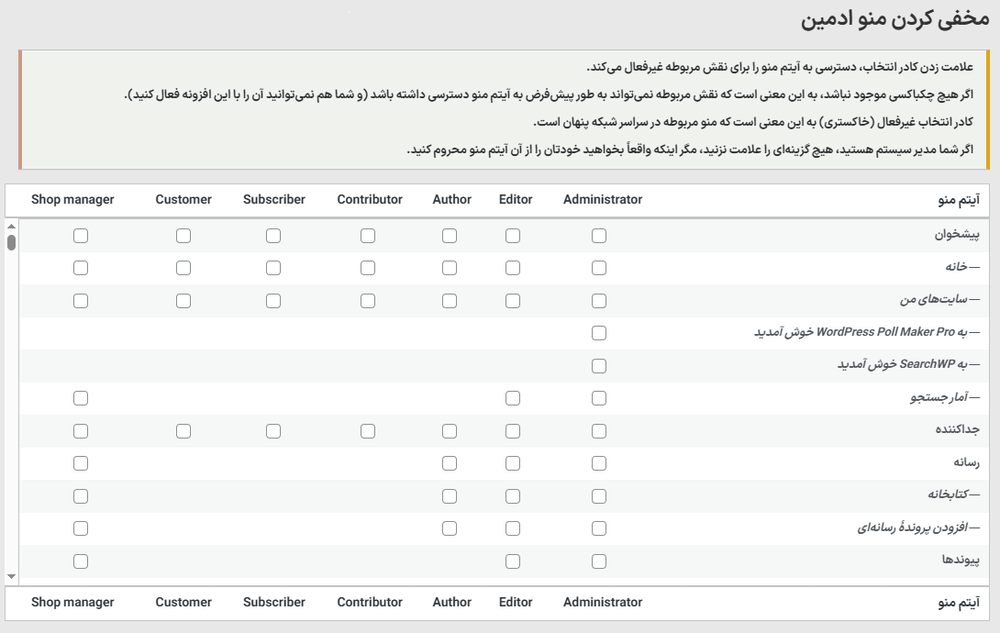Click the table scrollbar thumb
This screenshot has width=1000, height=633.
pos(11,242)
